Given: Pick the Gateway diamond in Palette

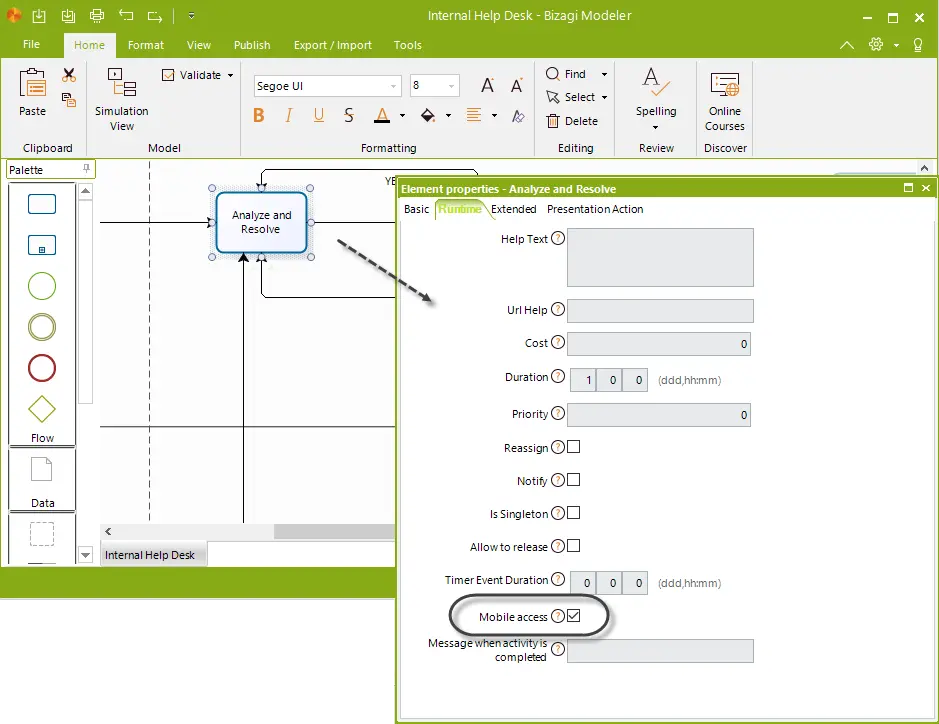Looking at the screenshot, I should point(42,410).
